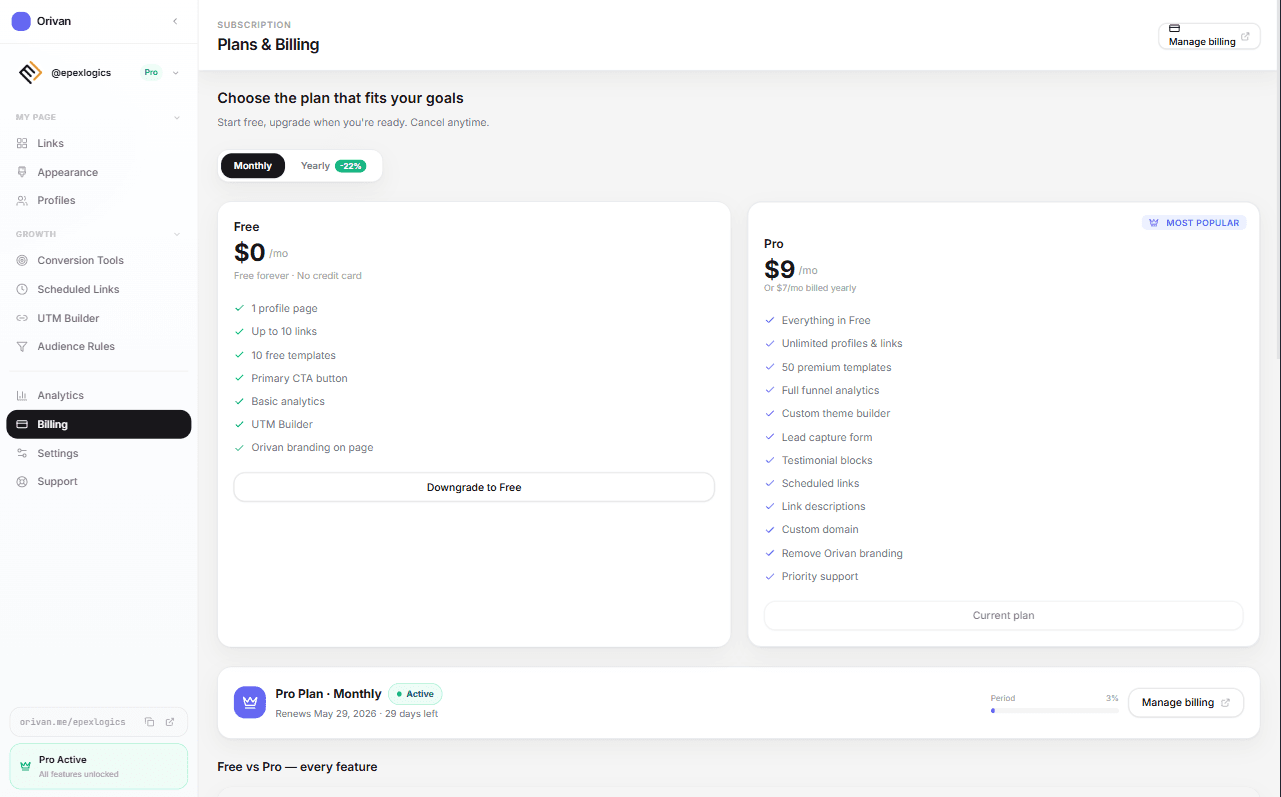Open Scheduled Links in the sidebar

(98, 289)
